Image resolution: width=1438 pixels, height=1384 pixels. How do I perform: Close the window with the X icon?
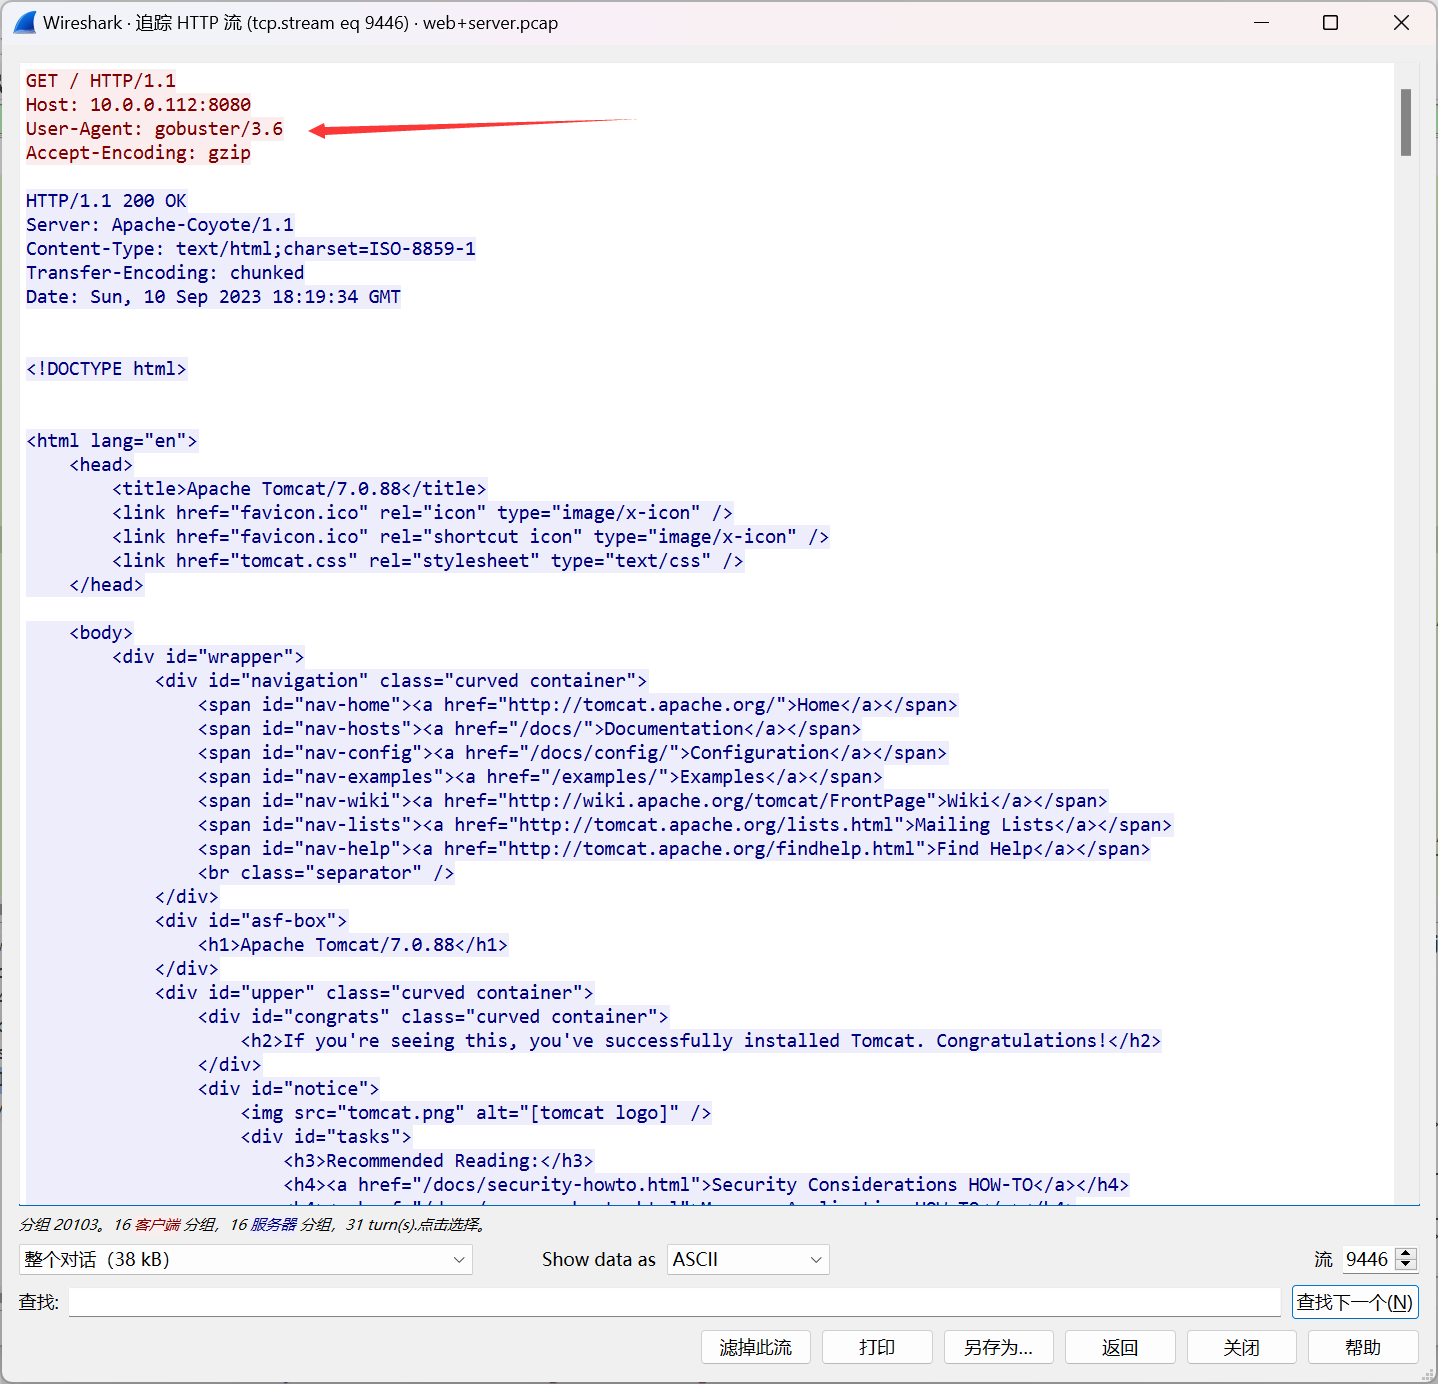click(x=1401, y=22)
